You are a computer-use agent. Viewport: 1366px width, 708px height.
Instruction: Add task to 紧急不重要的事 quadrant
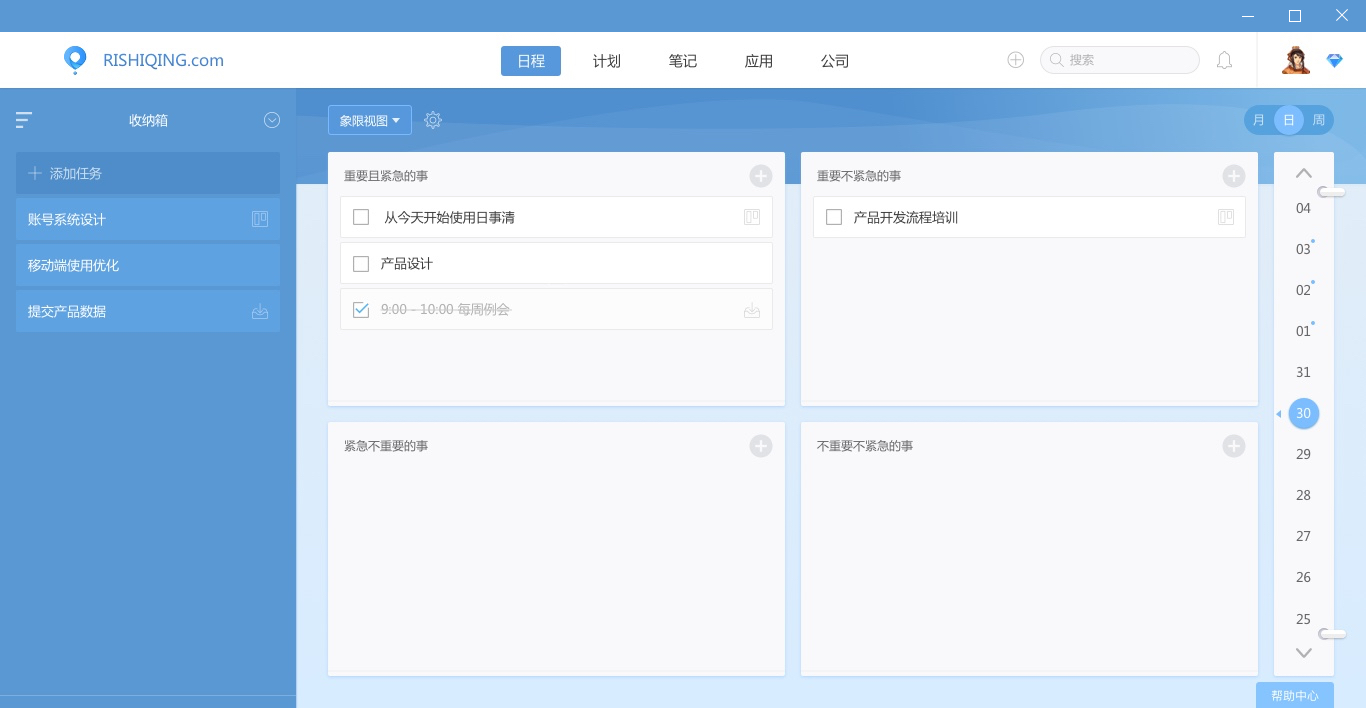(x=761, y=446)
